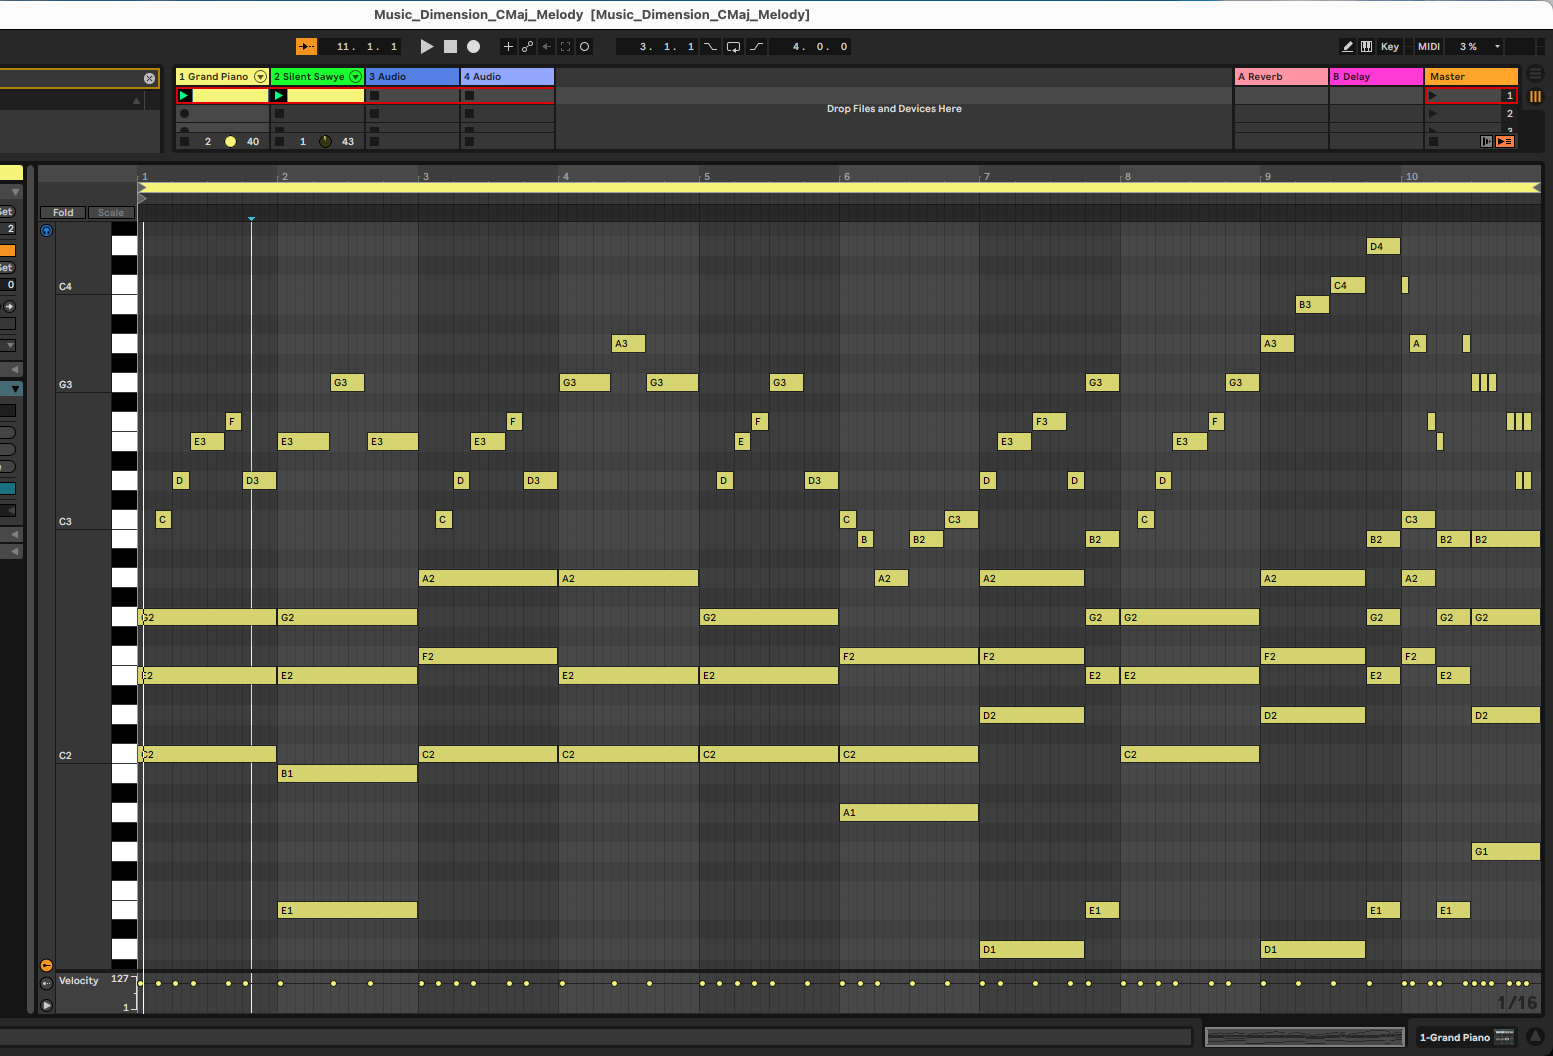This screenshot has width=1553, height=1056.
Task: Adjust the Silent Sawye clip progress knob
Action: tap(325, 141)
